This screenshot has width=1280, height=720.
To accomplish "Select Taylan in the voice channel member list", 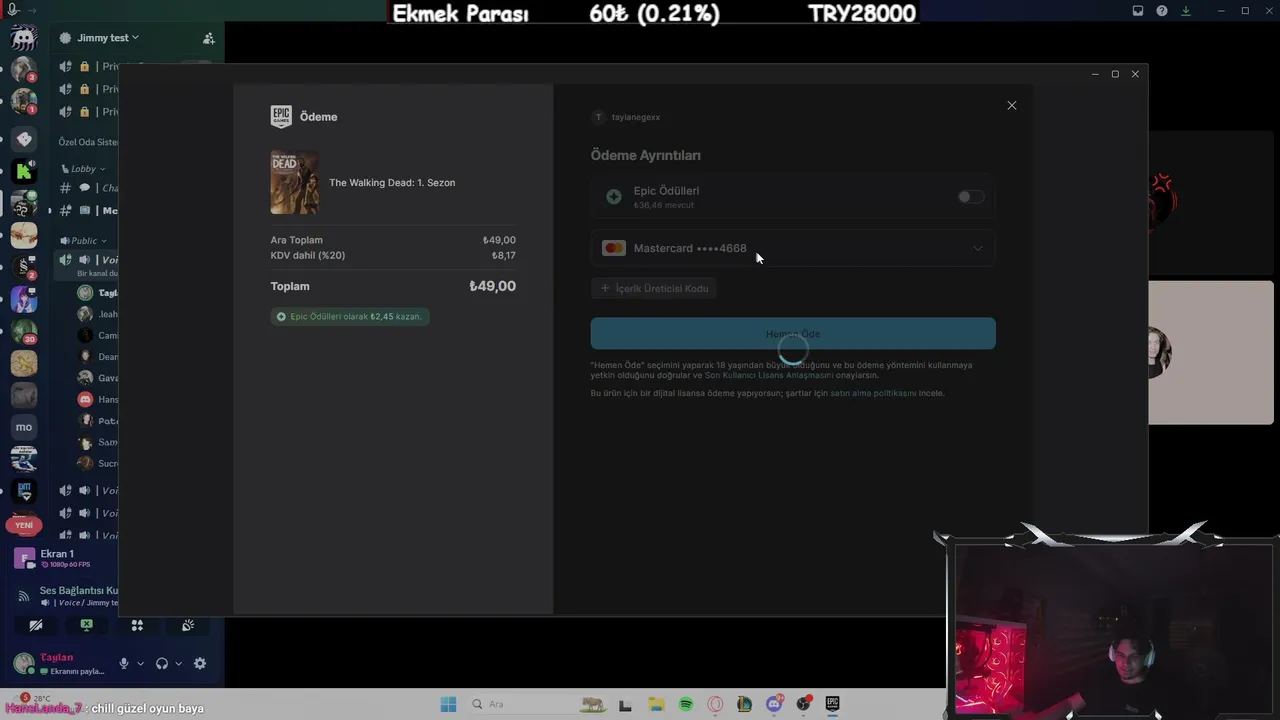I will click(x=98, y=293).
